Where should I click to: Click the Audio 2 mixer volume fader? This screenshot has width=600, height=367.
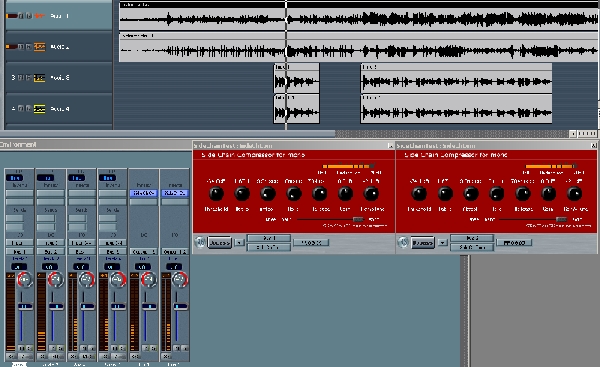click(56, 307)
